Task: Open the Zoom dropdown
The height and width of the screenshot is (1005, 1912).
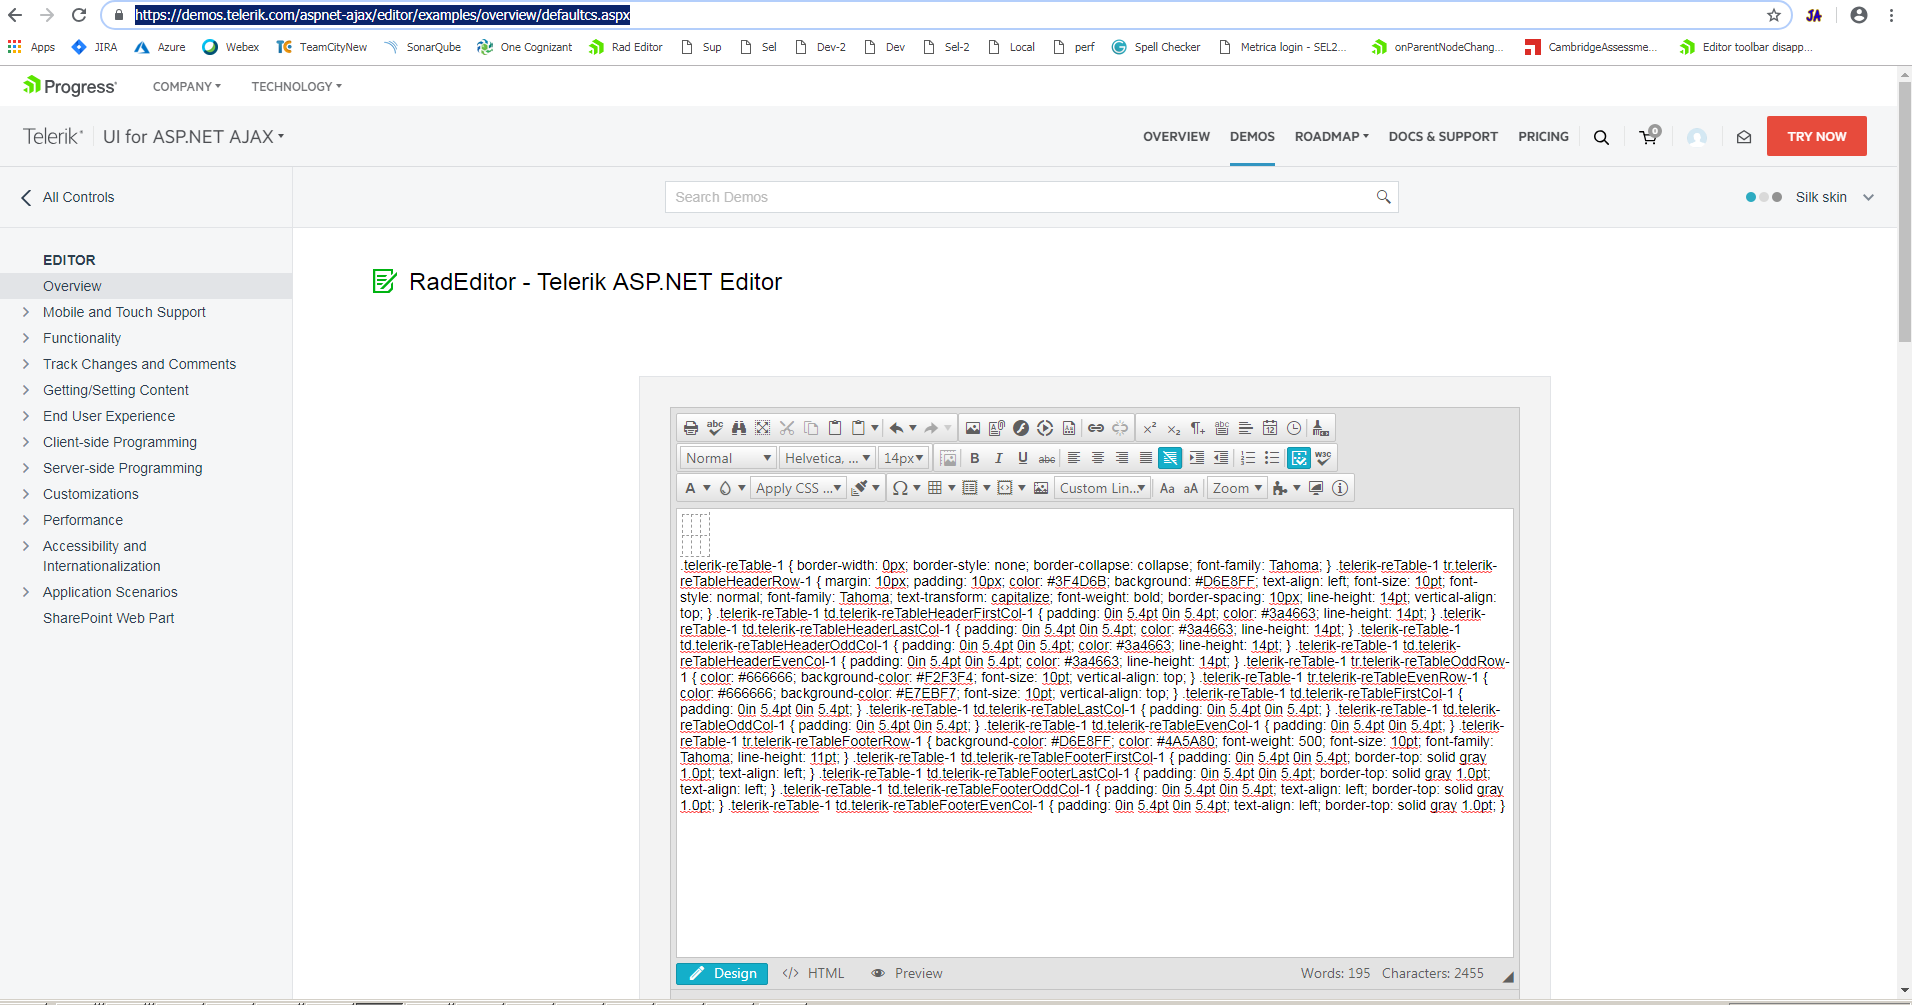Action: [1237, 488]
